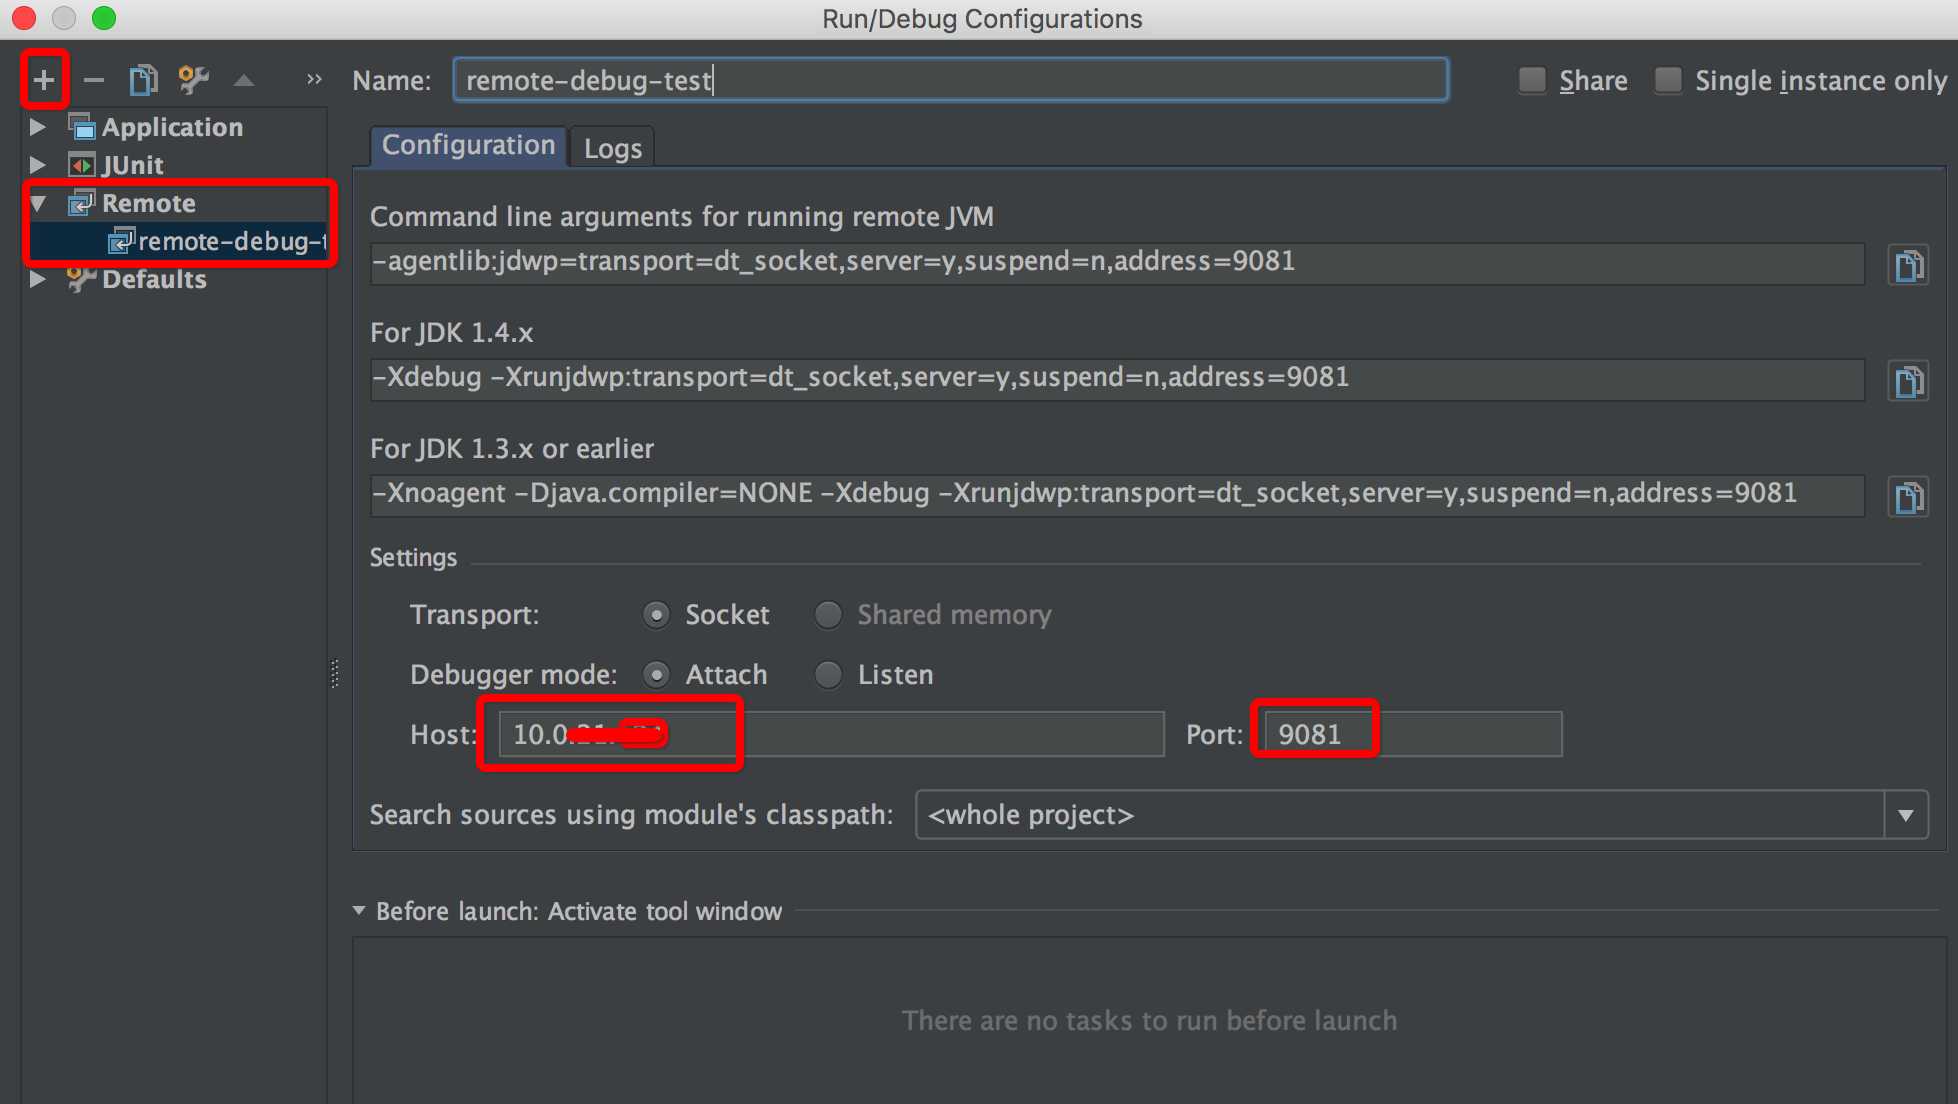Click the add new configuration plus icon

tap(44, 79)
